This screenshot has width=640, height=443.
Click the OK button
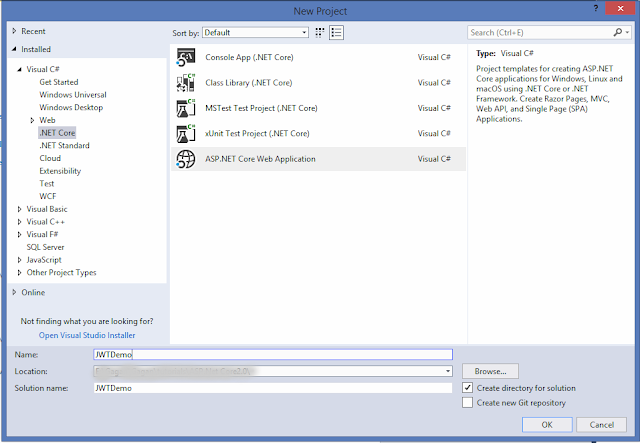[547, 425]
